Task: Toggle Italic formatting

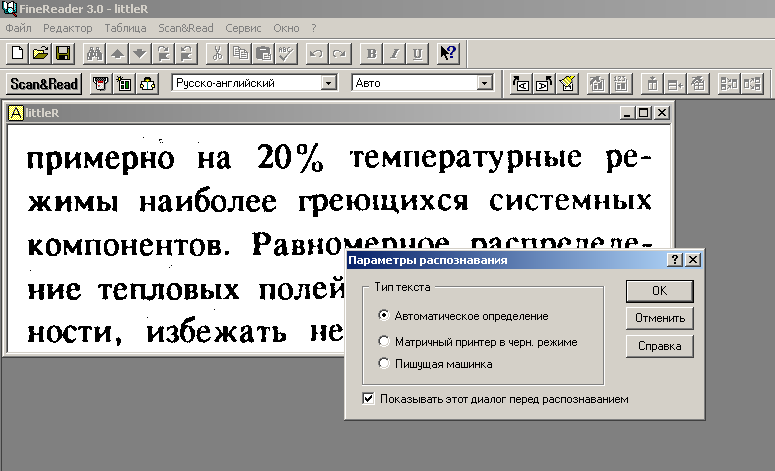Action: click(394, 53)
